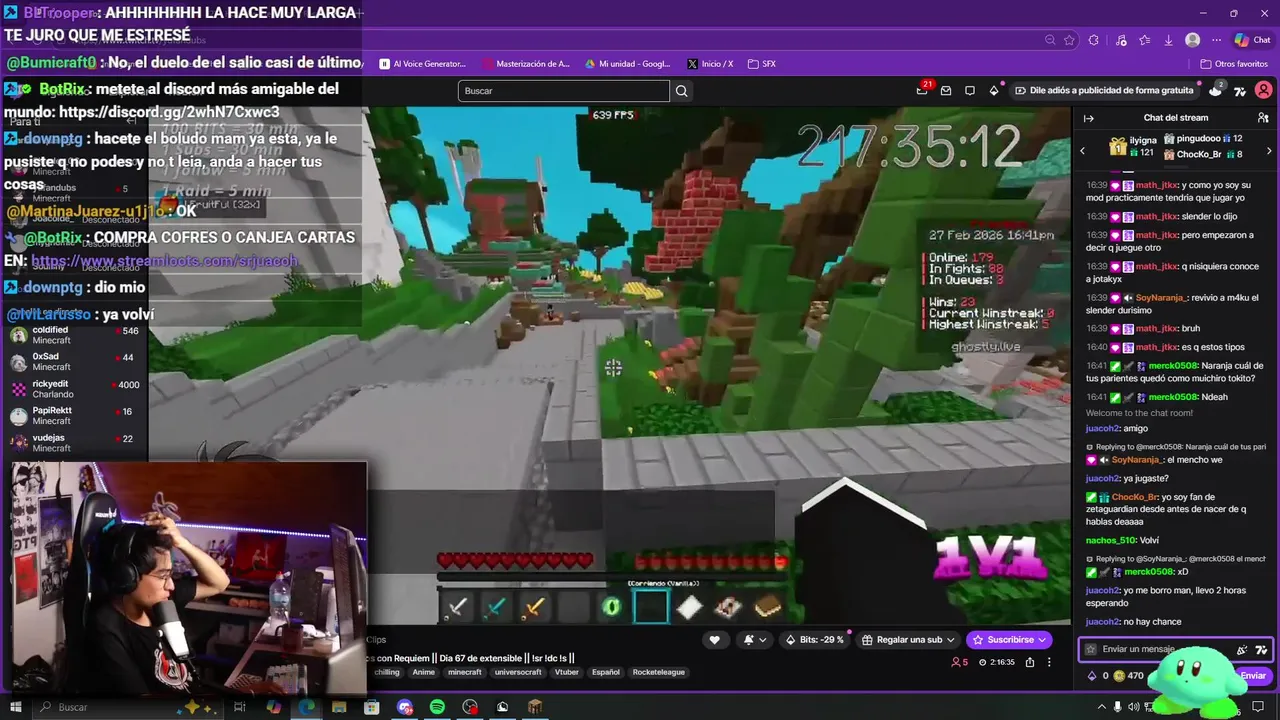Click streamer webcam thumbnail overlay

point(188,576)
